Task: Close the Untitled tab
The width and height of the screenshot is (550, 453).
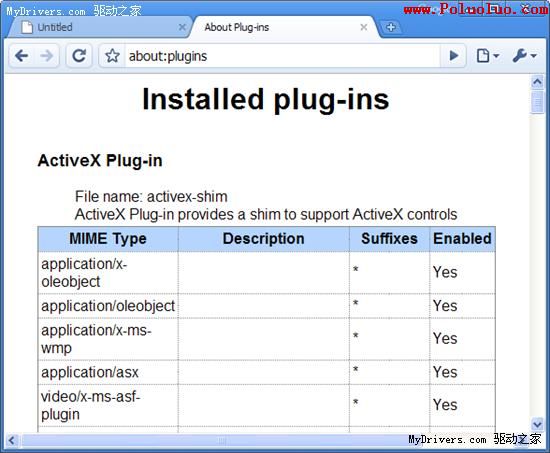Action: point(182,27)
